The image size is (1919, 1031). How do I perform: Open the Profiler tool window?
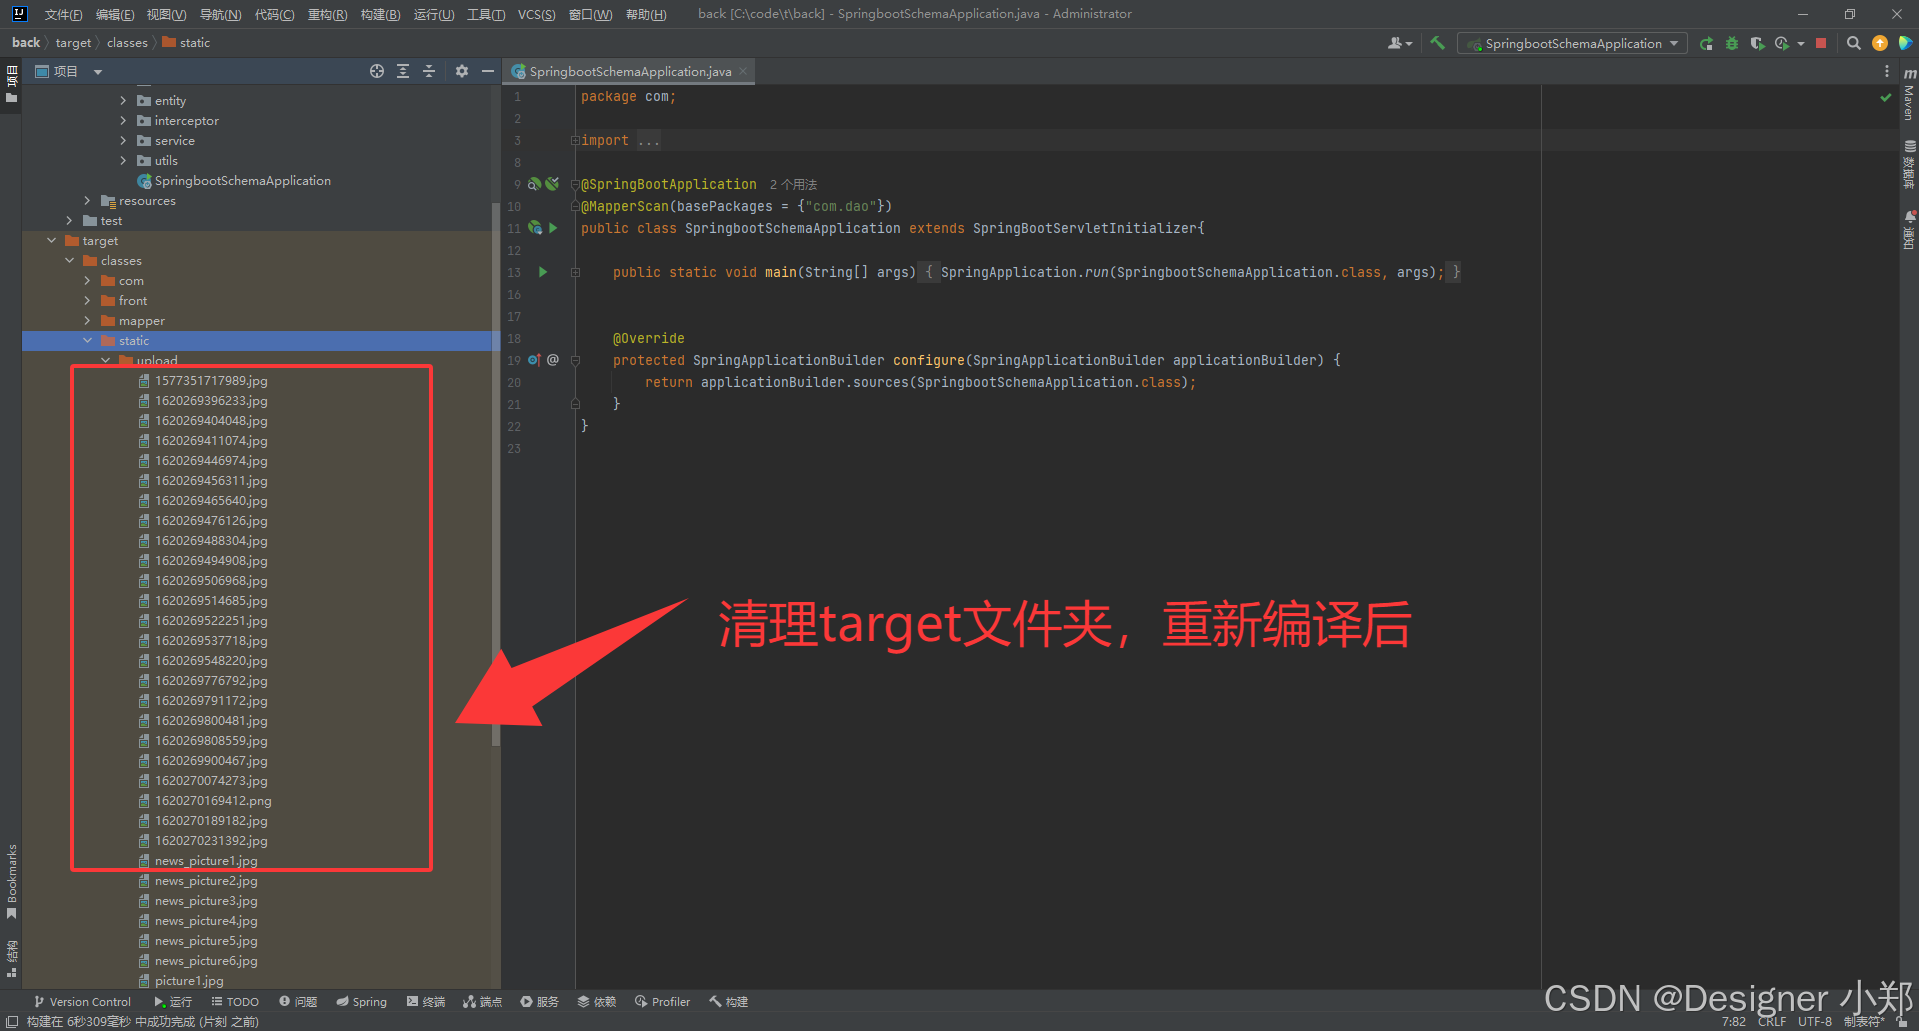(662, 1002)
